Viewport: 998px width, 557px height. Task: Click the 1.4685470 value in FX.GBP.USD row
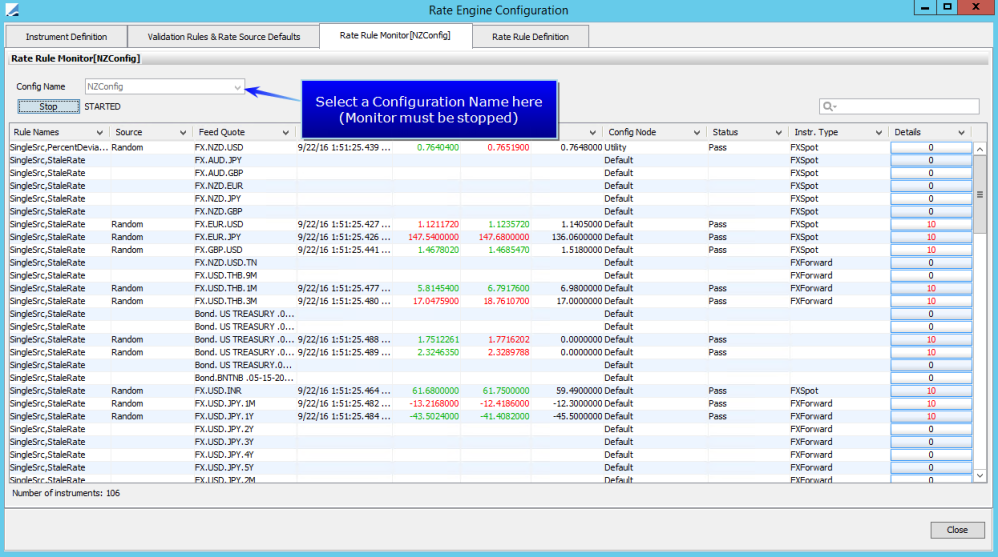[x=508, y=250]
